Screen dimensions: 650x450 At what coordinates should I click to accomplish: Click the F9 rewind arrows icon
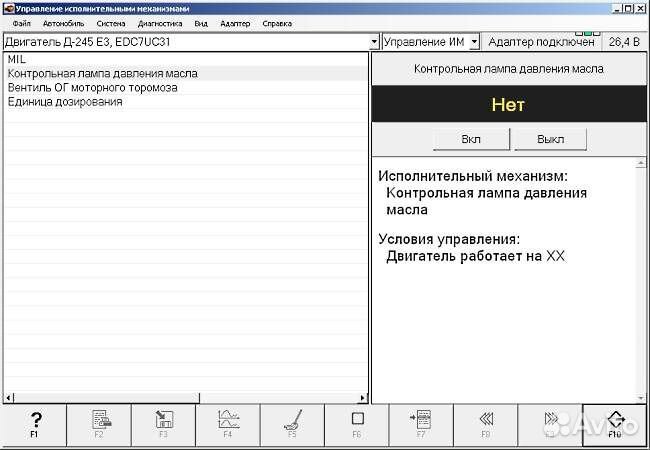tap(486, 422)
